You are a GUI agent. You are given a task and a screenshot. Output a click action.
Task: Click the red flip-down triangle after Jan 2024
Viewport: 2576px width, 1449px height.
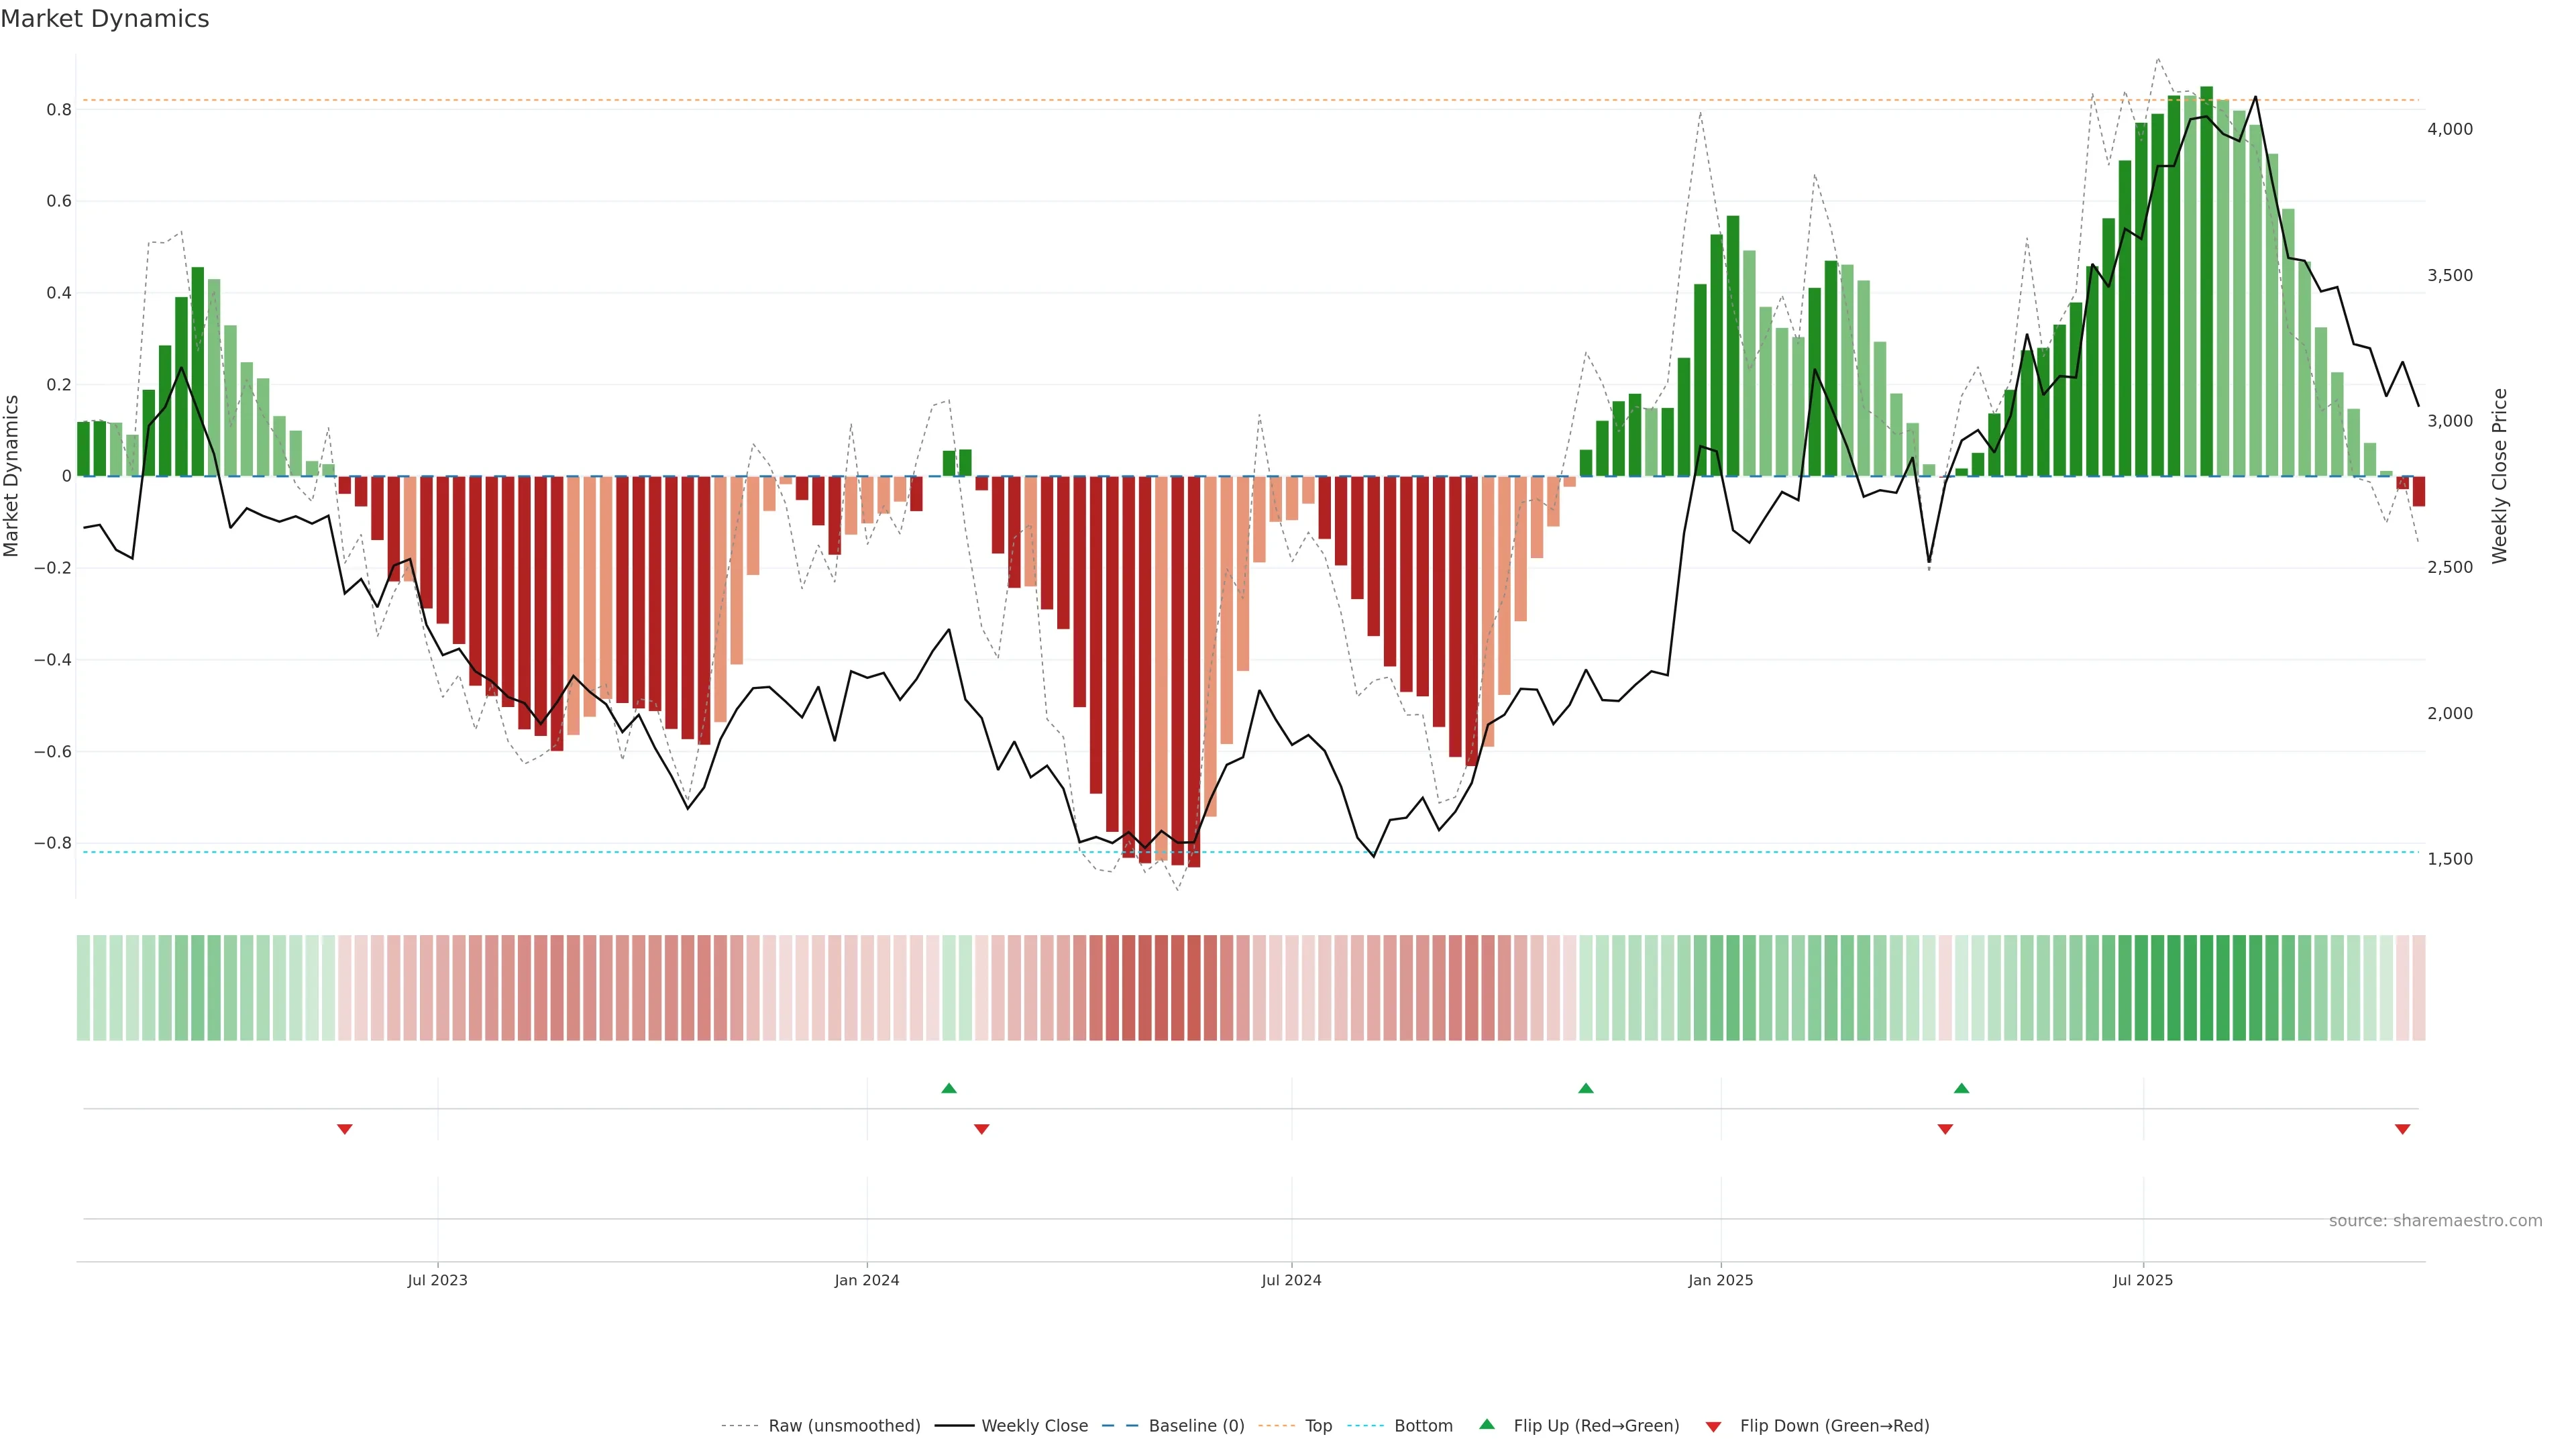(x=981, y=1129)
